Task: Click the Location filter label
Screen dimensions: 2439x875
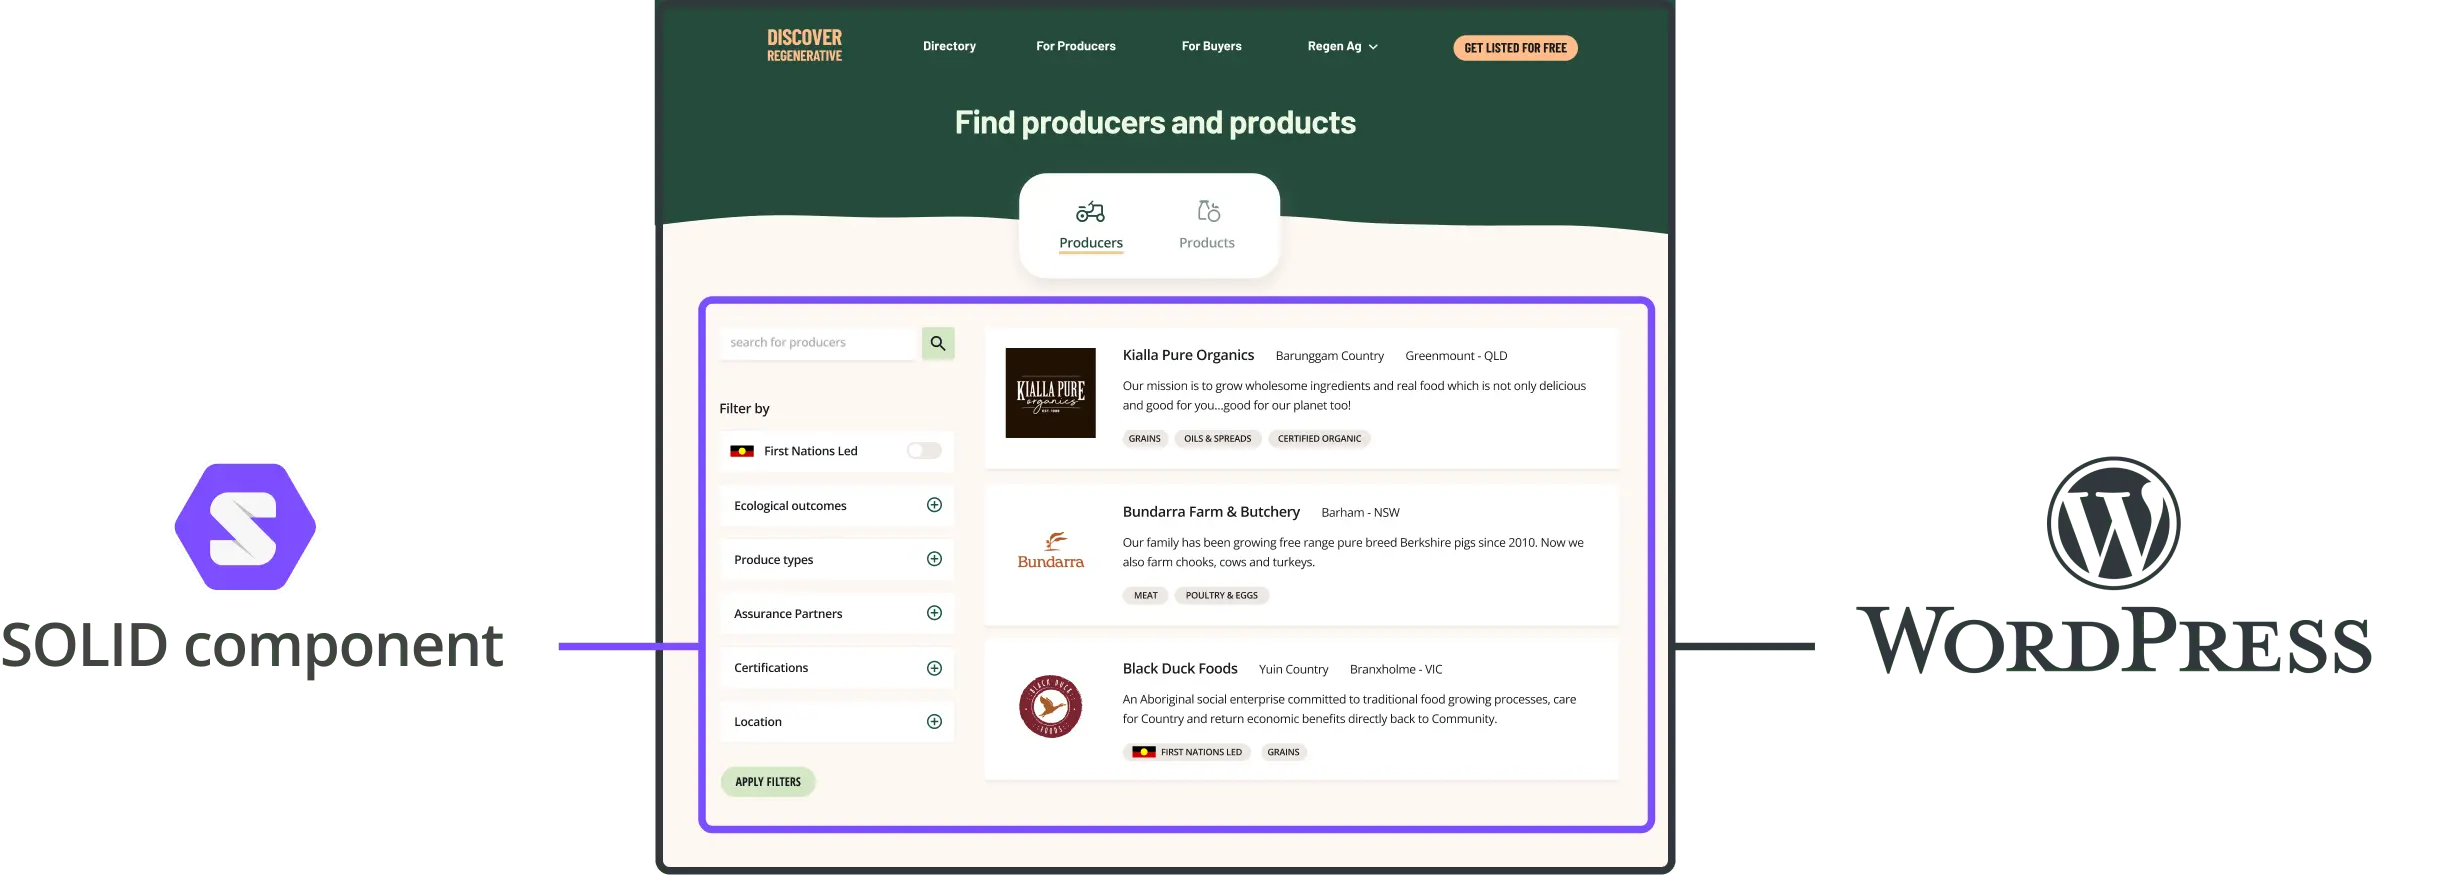Action: tap(758, 722)
